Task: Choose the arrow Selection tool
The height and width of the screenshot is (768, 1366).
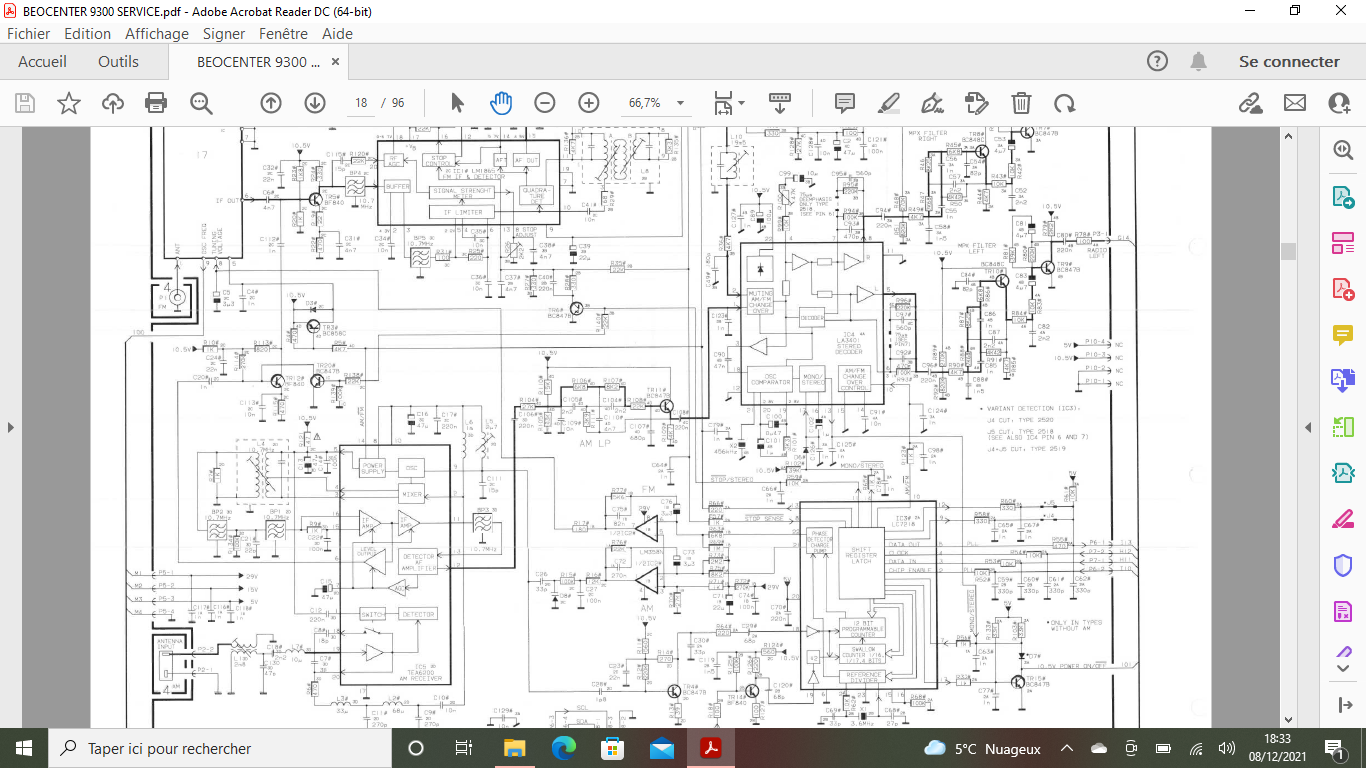Action: pos(458,103)
